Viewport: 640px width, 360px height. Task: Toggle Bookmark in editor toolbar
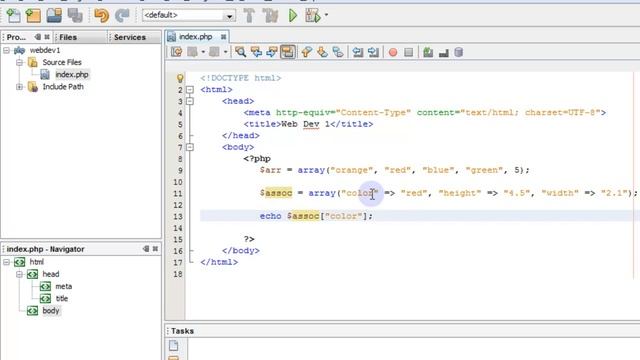pyautogui.click(x=338, y=52)
